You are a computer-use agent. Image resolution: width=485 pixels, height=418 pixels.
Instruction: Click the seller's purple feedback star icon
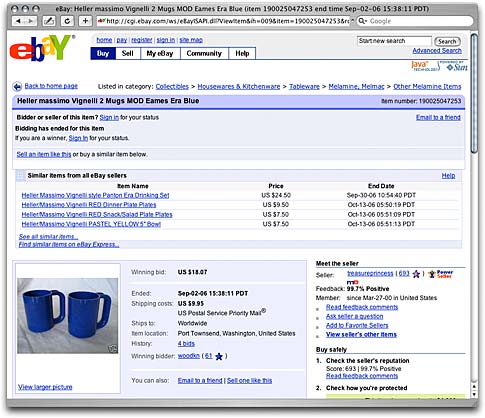click(x=416, y=274)
